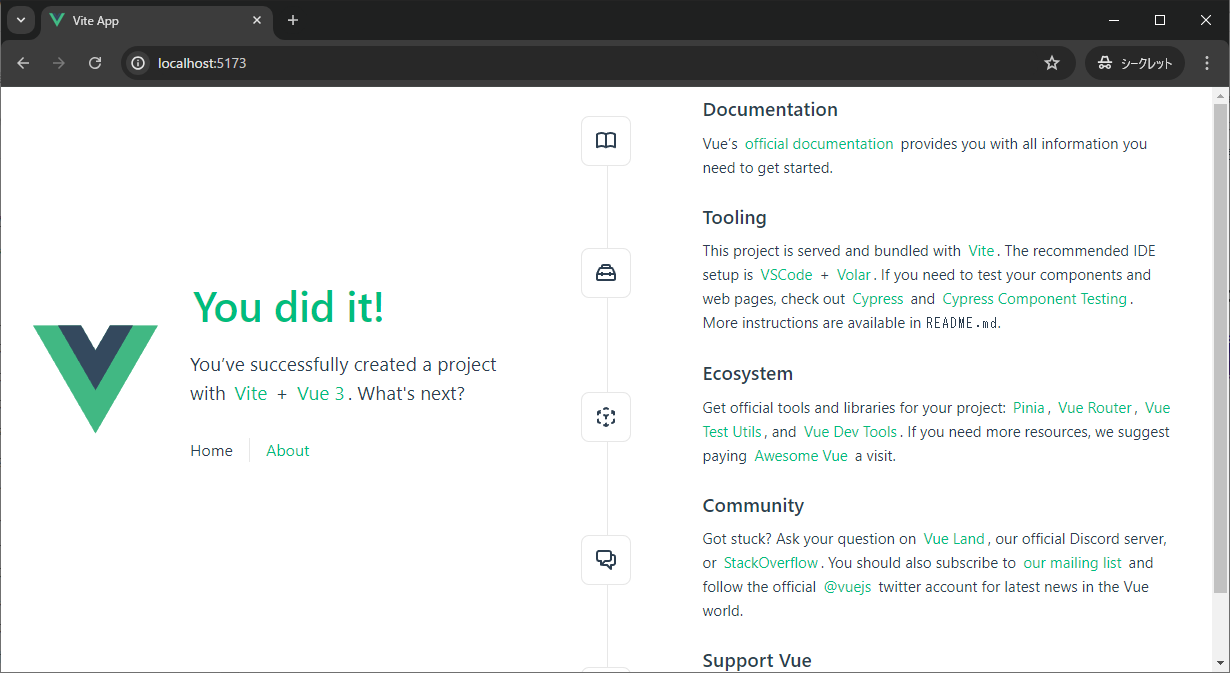Click the browser back arrow

(x=23, y=63)
